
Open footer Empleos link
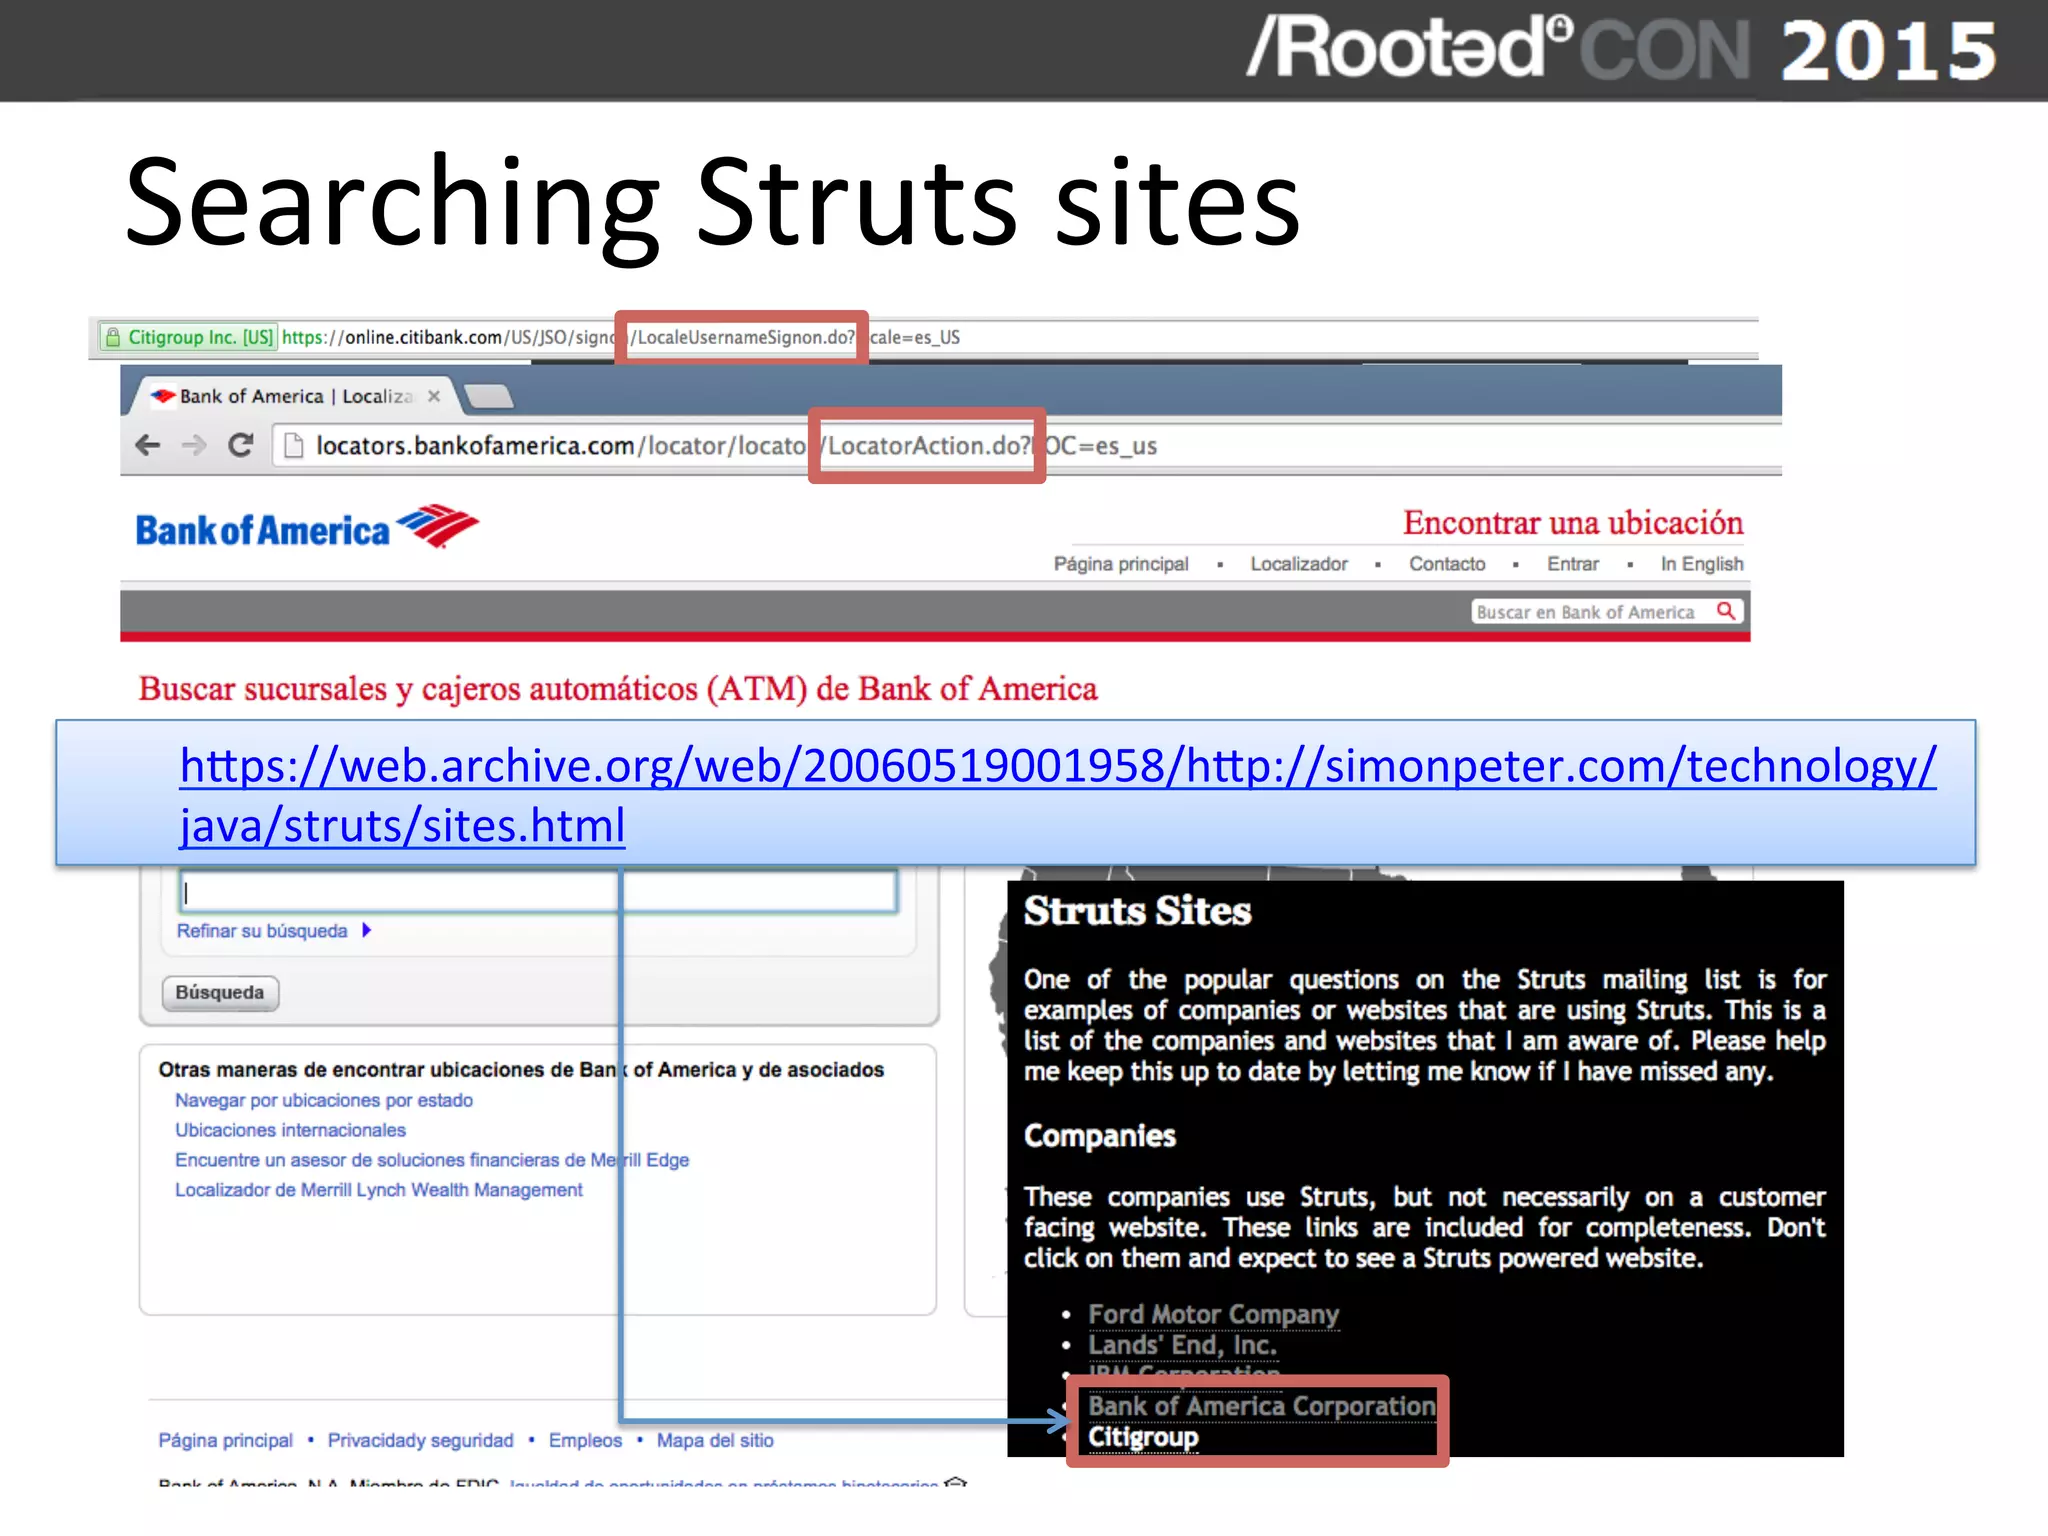click(x=585, y=1440)
